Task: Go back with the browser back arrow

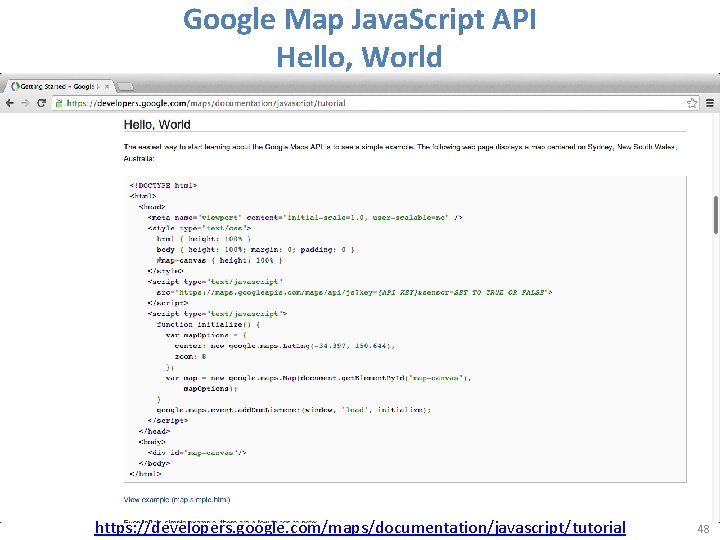Action: (10, 103)
